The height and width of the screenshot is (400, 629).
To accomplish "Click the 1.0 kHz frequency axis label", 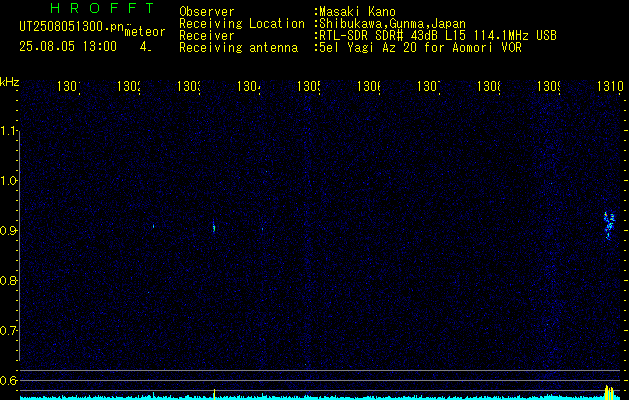I will 9,181.
